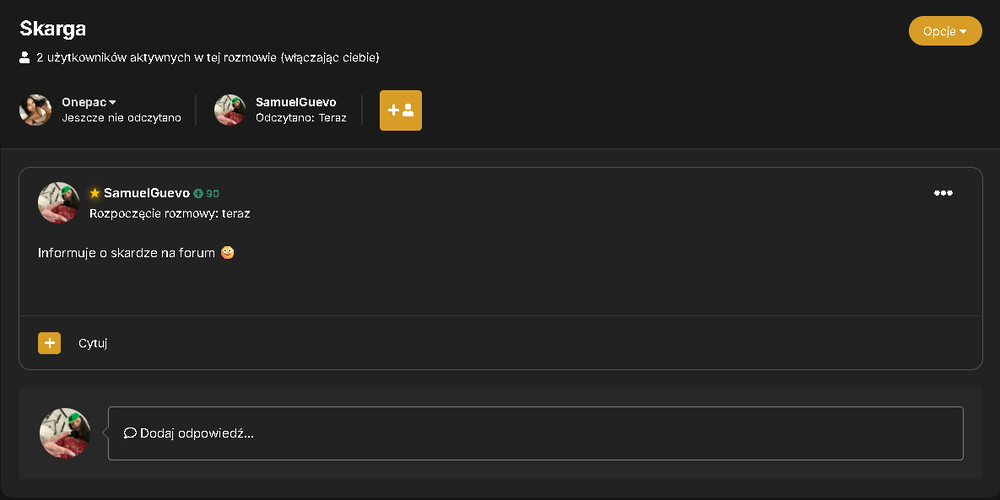1000x500 pixels.
Task: Click the yellow star icon beside the author
Action: click(95, 193)
